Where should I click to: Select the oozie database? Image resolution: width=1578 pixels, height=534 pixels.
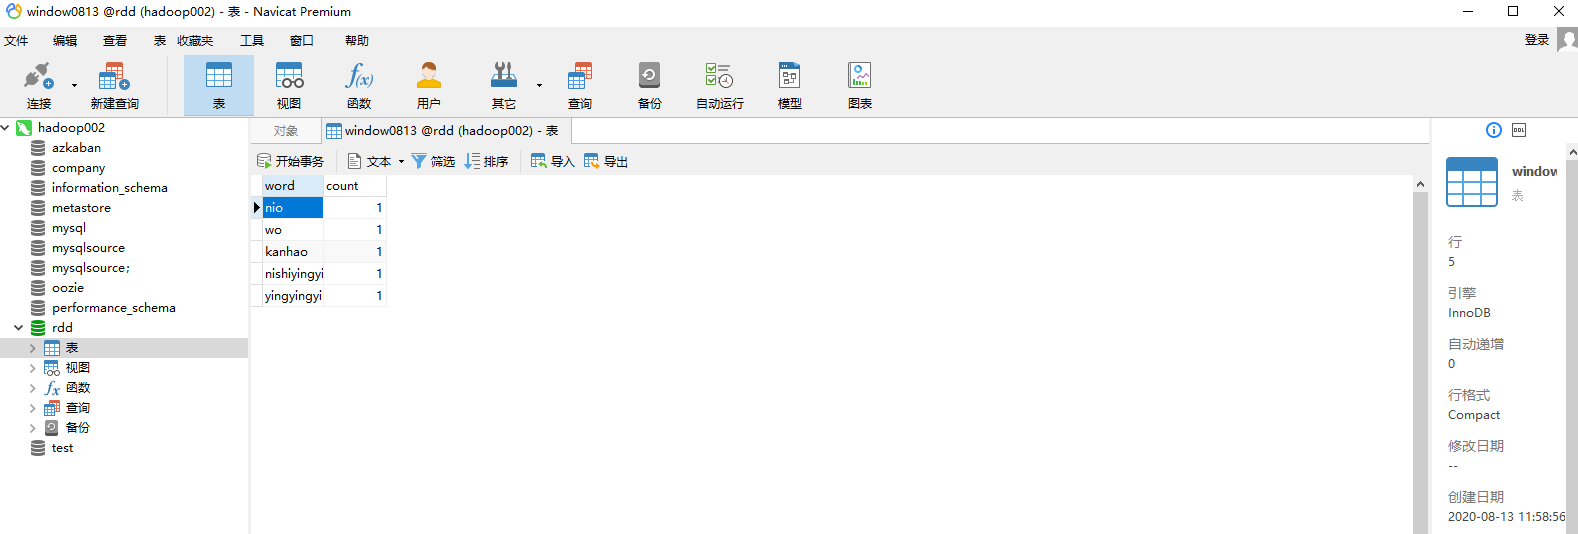(68, 288)
